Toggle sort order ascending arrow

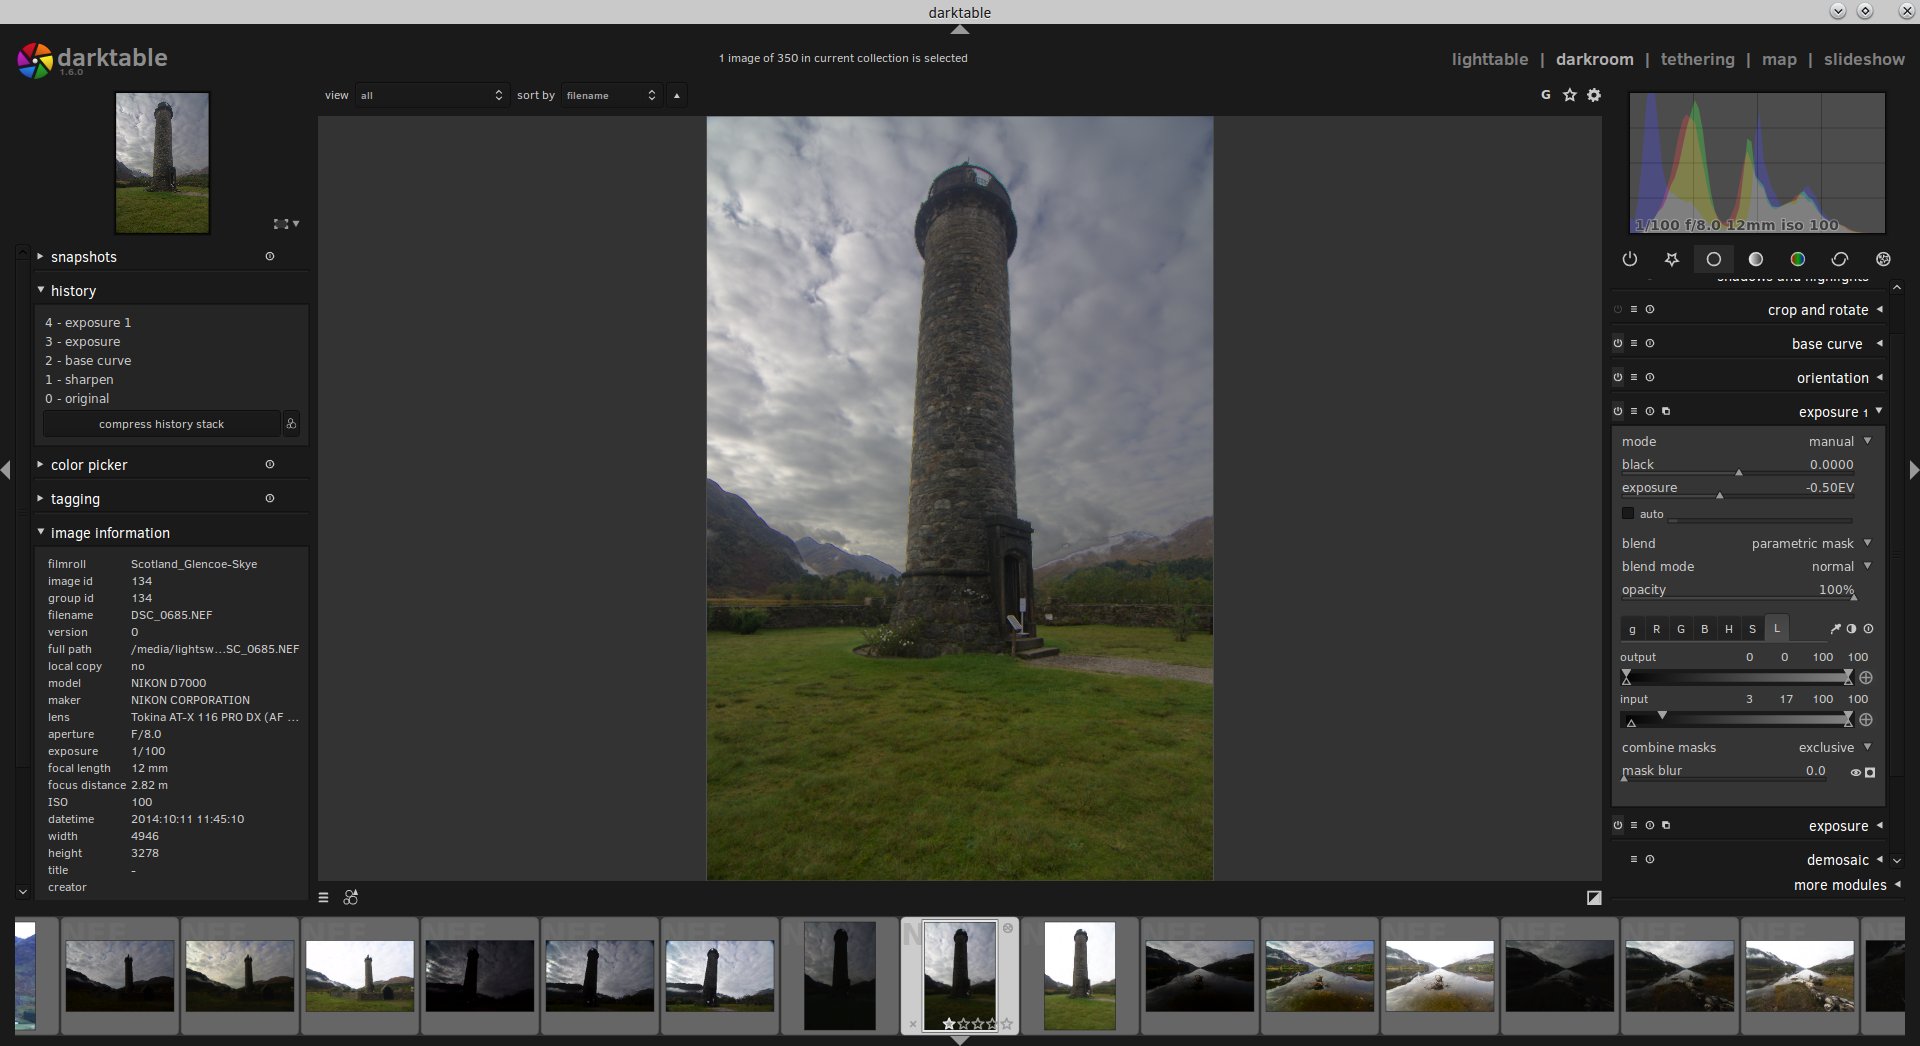pyautogui.click(x=677, y=95)
